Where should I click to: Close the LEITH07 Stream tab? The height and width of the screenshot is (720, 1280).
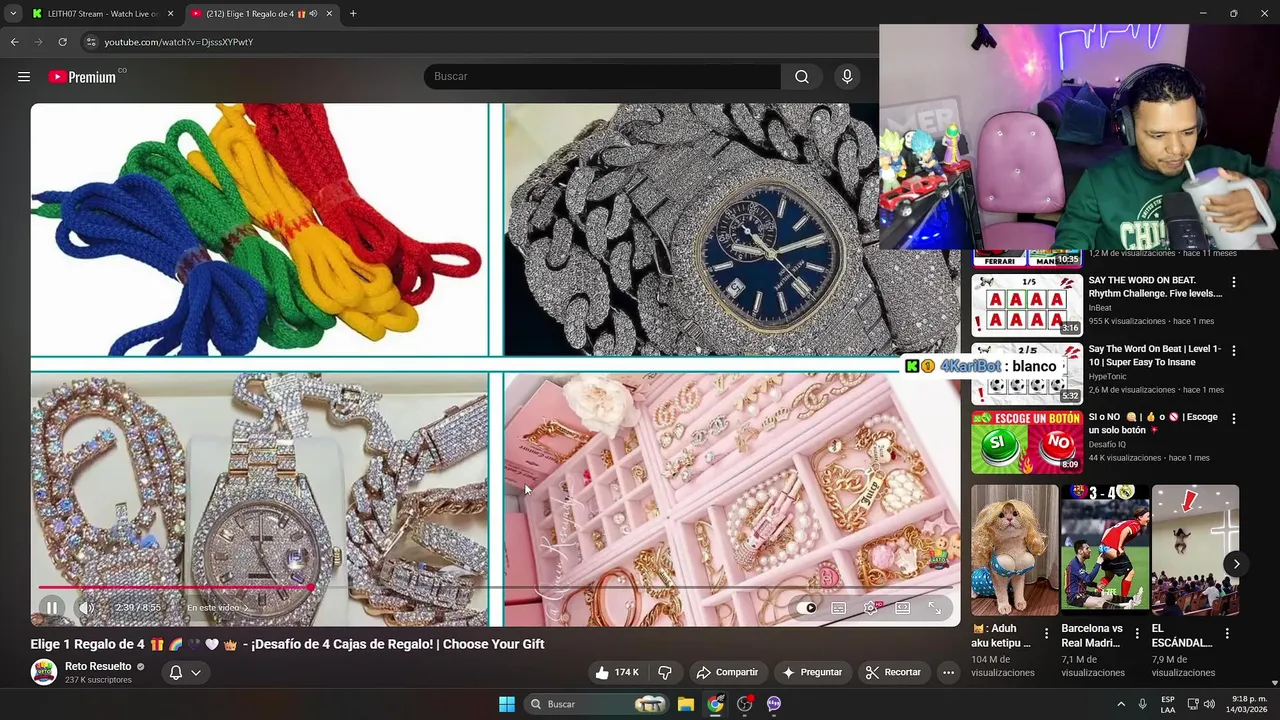point(170,14)
